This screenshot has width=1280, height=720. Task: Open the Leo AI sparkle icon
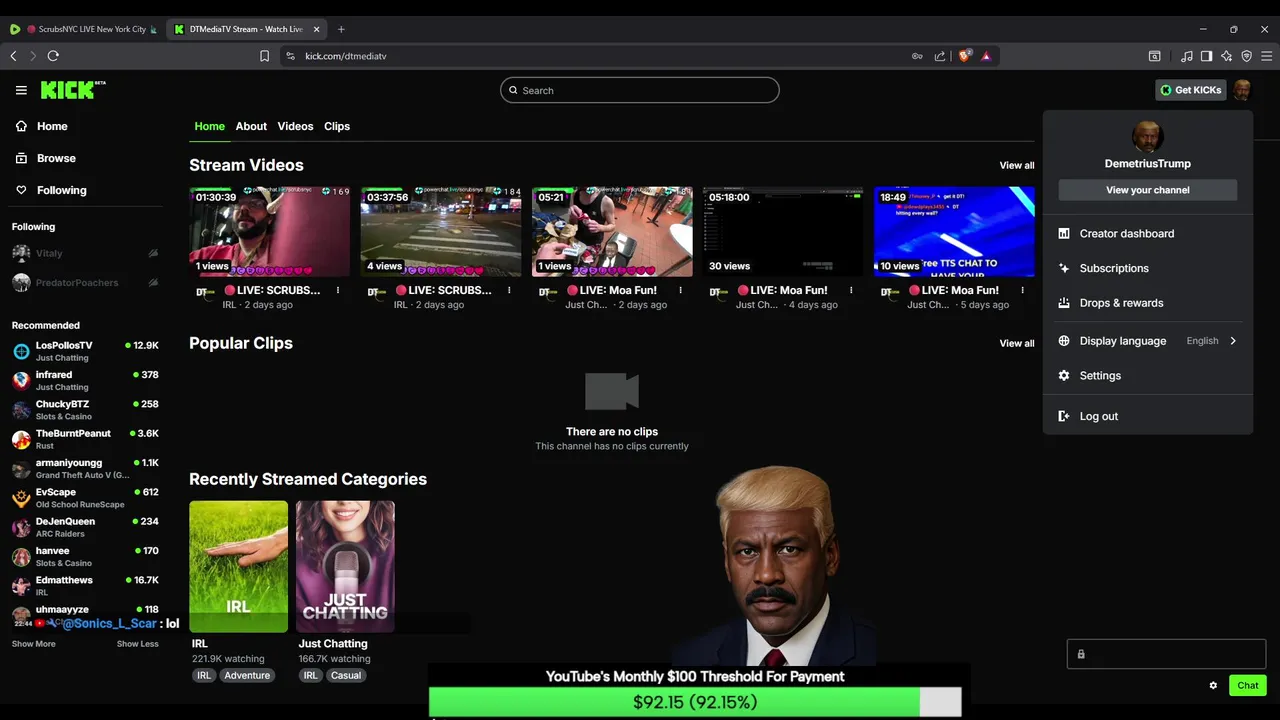[x=1227, y=56]
